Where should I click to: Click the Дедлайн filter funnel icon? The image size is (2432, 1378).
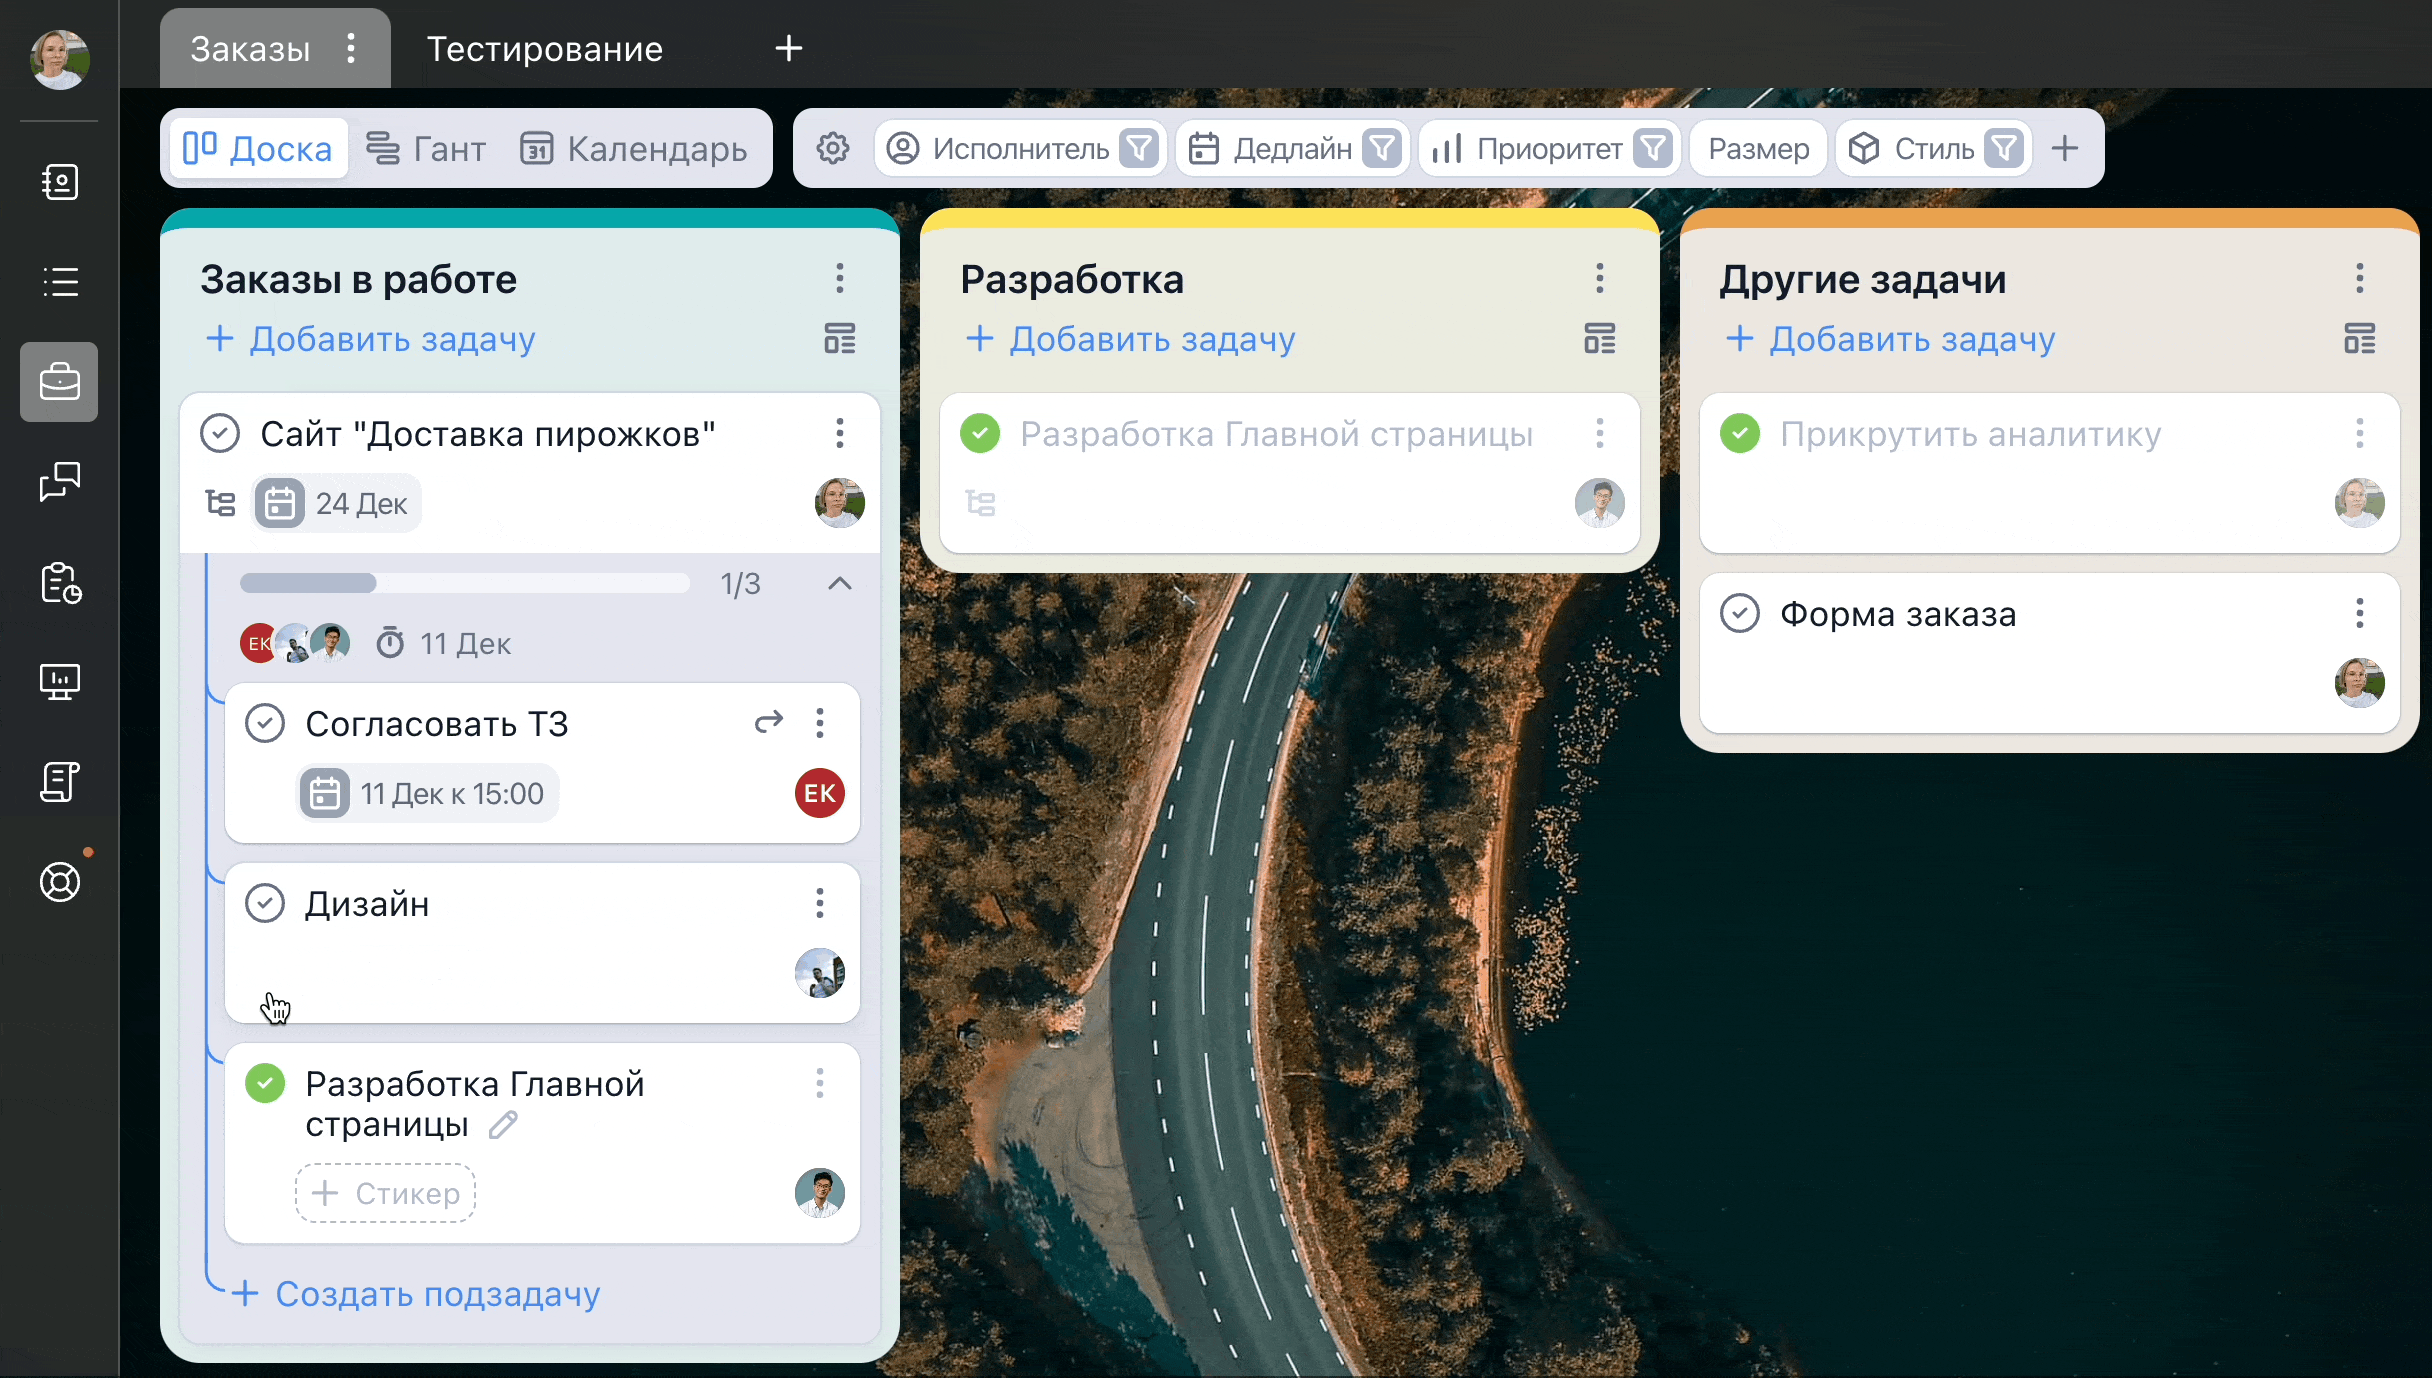[x=1382, y=149]
